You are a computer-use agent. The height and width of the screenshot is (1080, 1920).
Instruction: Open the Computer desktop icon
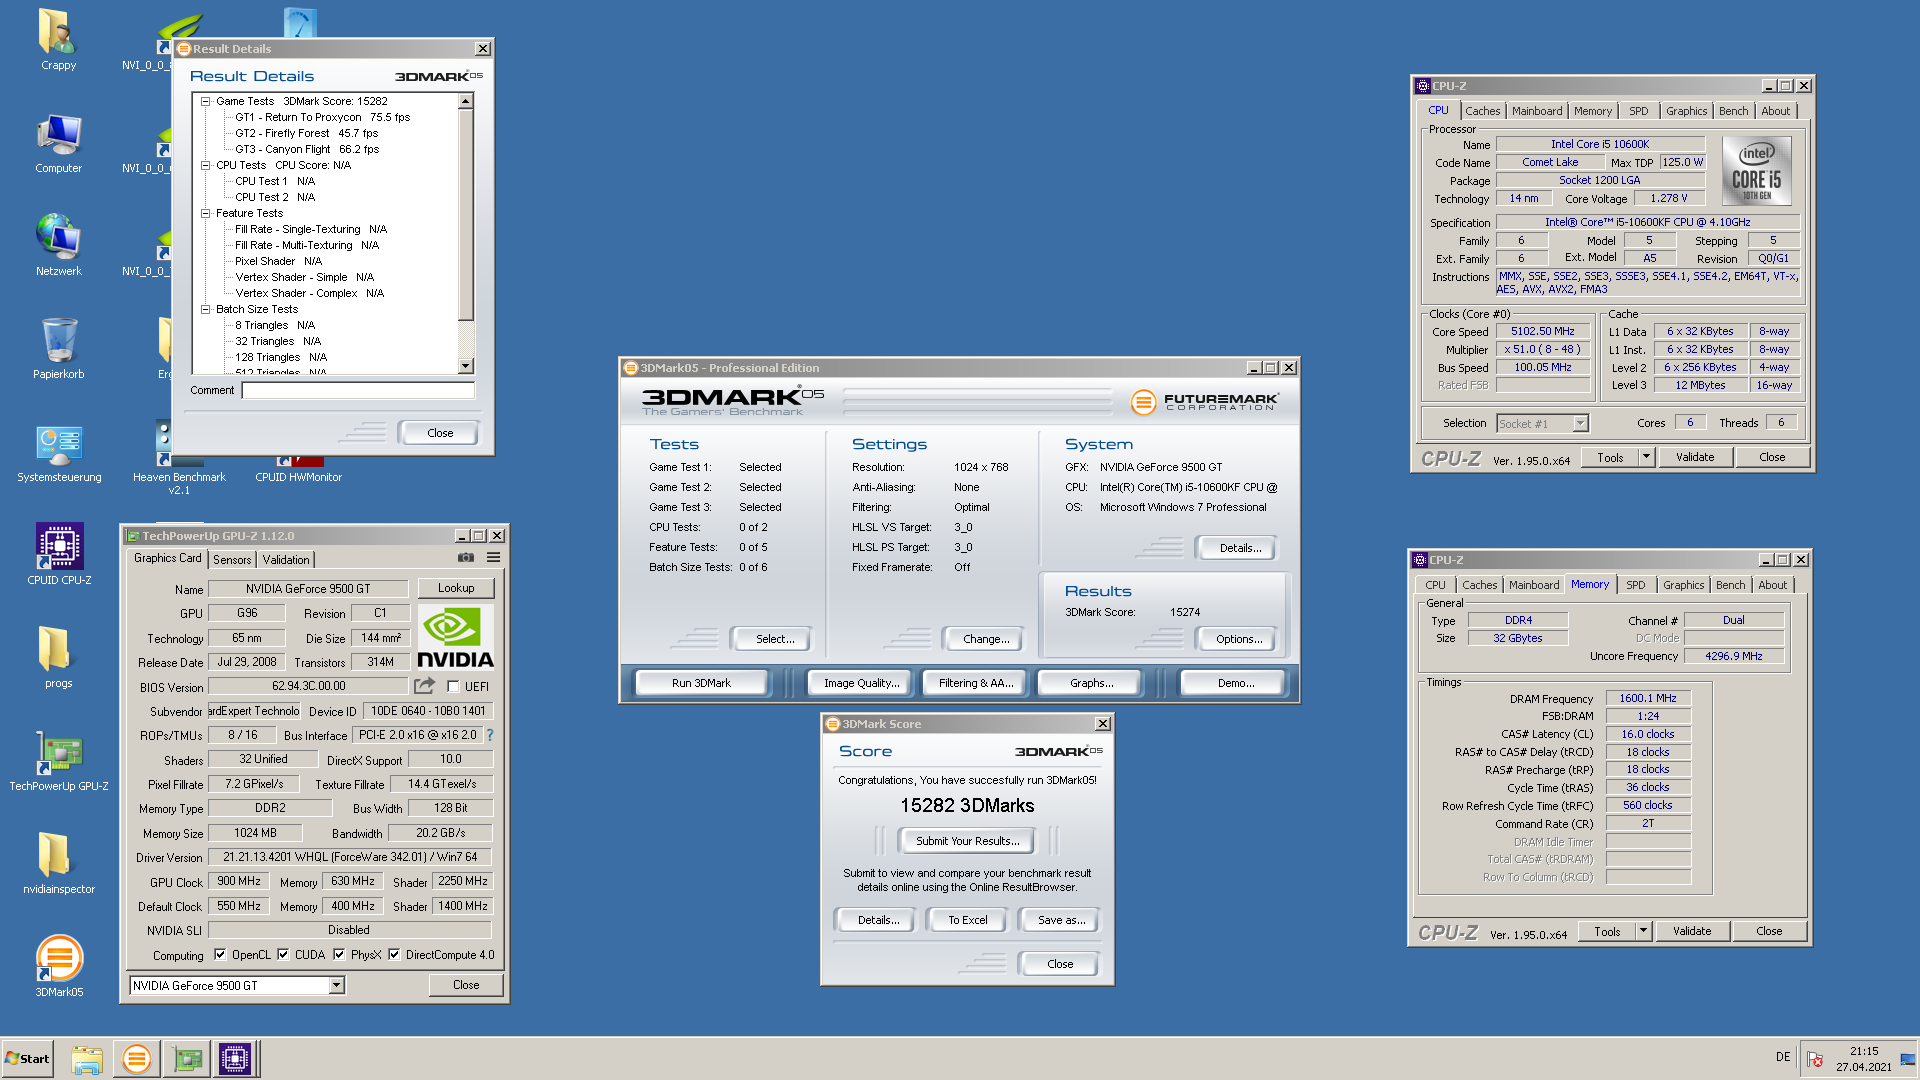click(58, 143)
